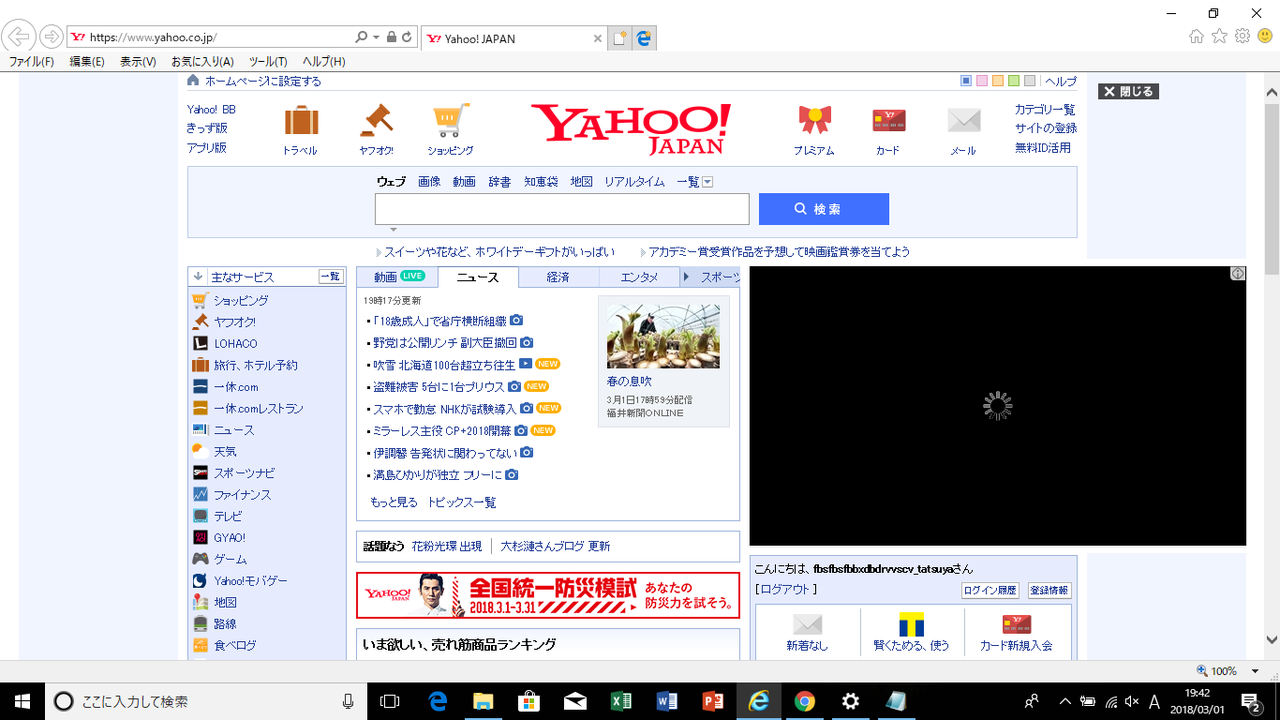Click the weather icon next to 天気
Screen dimensions: 1280x720
(200, 451)
